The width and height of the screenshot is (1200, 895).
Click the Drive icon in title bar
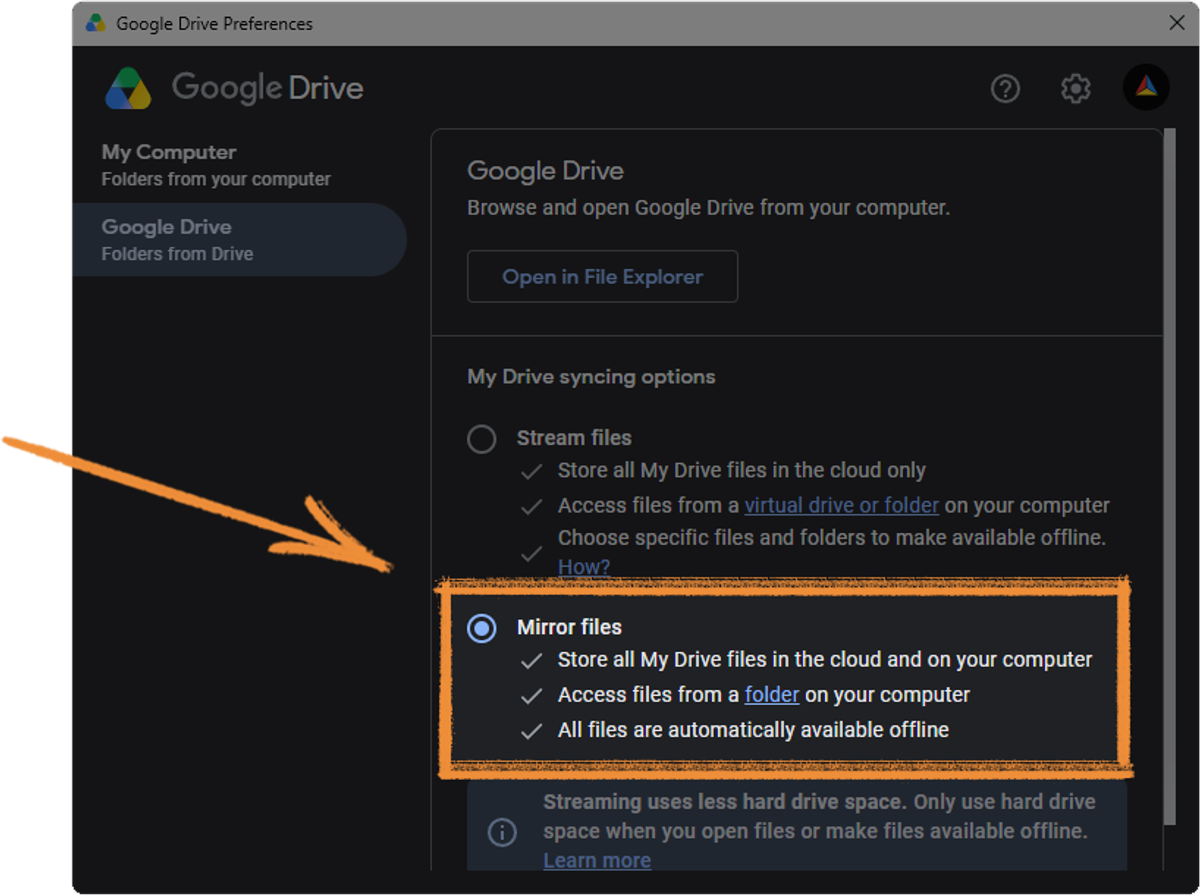pos(95,23)
